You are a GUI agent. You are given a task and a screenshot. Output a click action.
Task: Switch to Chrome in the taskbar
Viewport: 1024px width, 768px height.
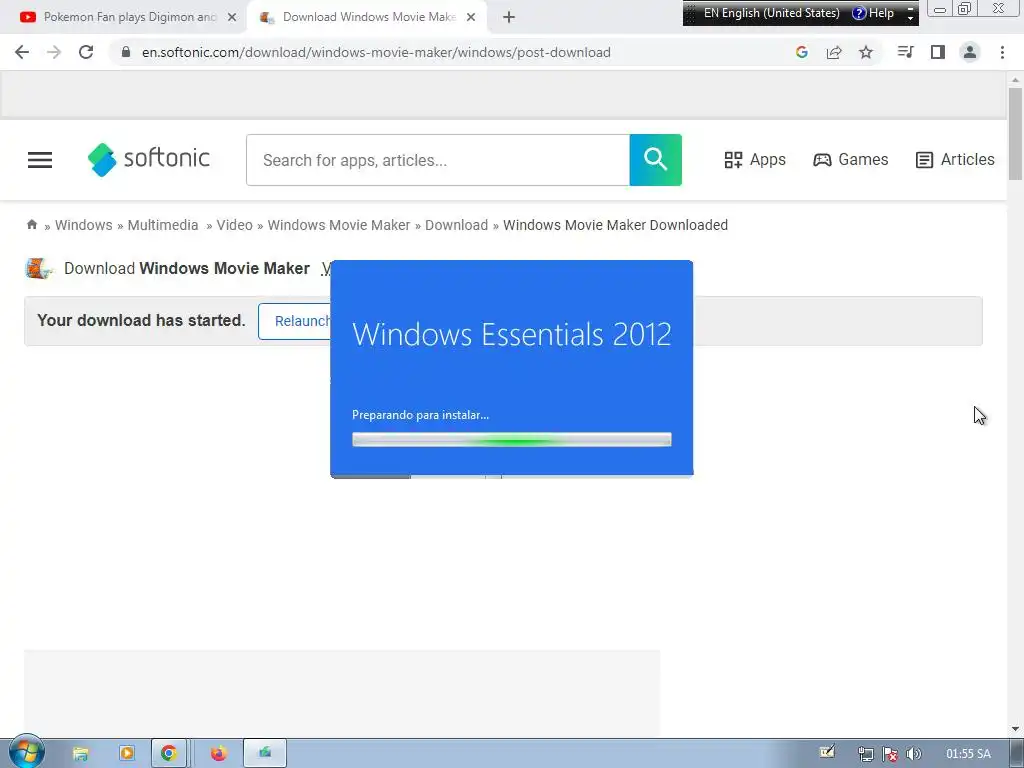pyautogui.click(x=169, y=754)
